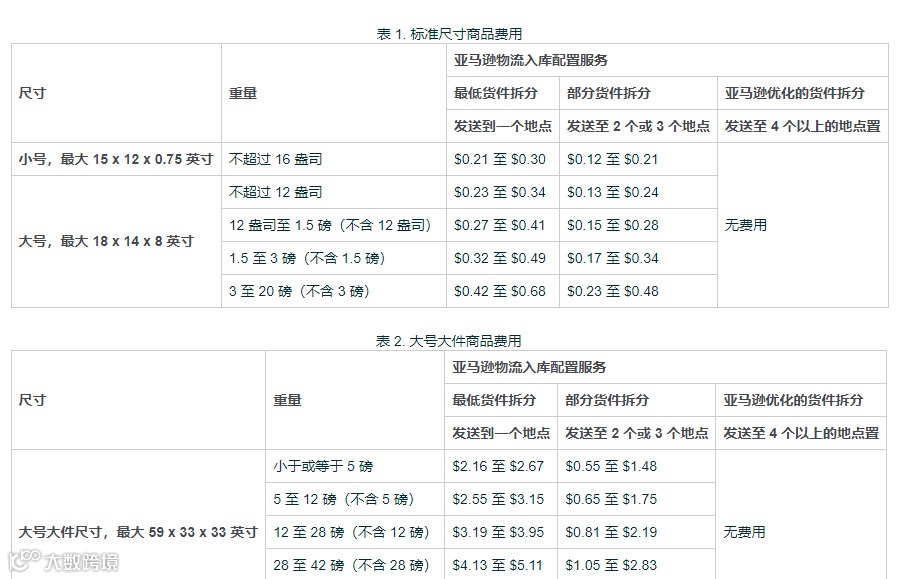Click 无费用 in the standard-size table
The image size is (909, 579).
[x=746, y=225]
